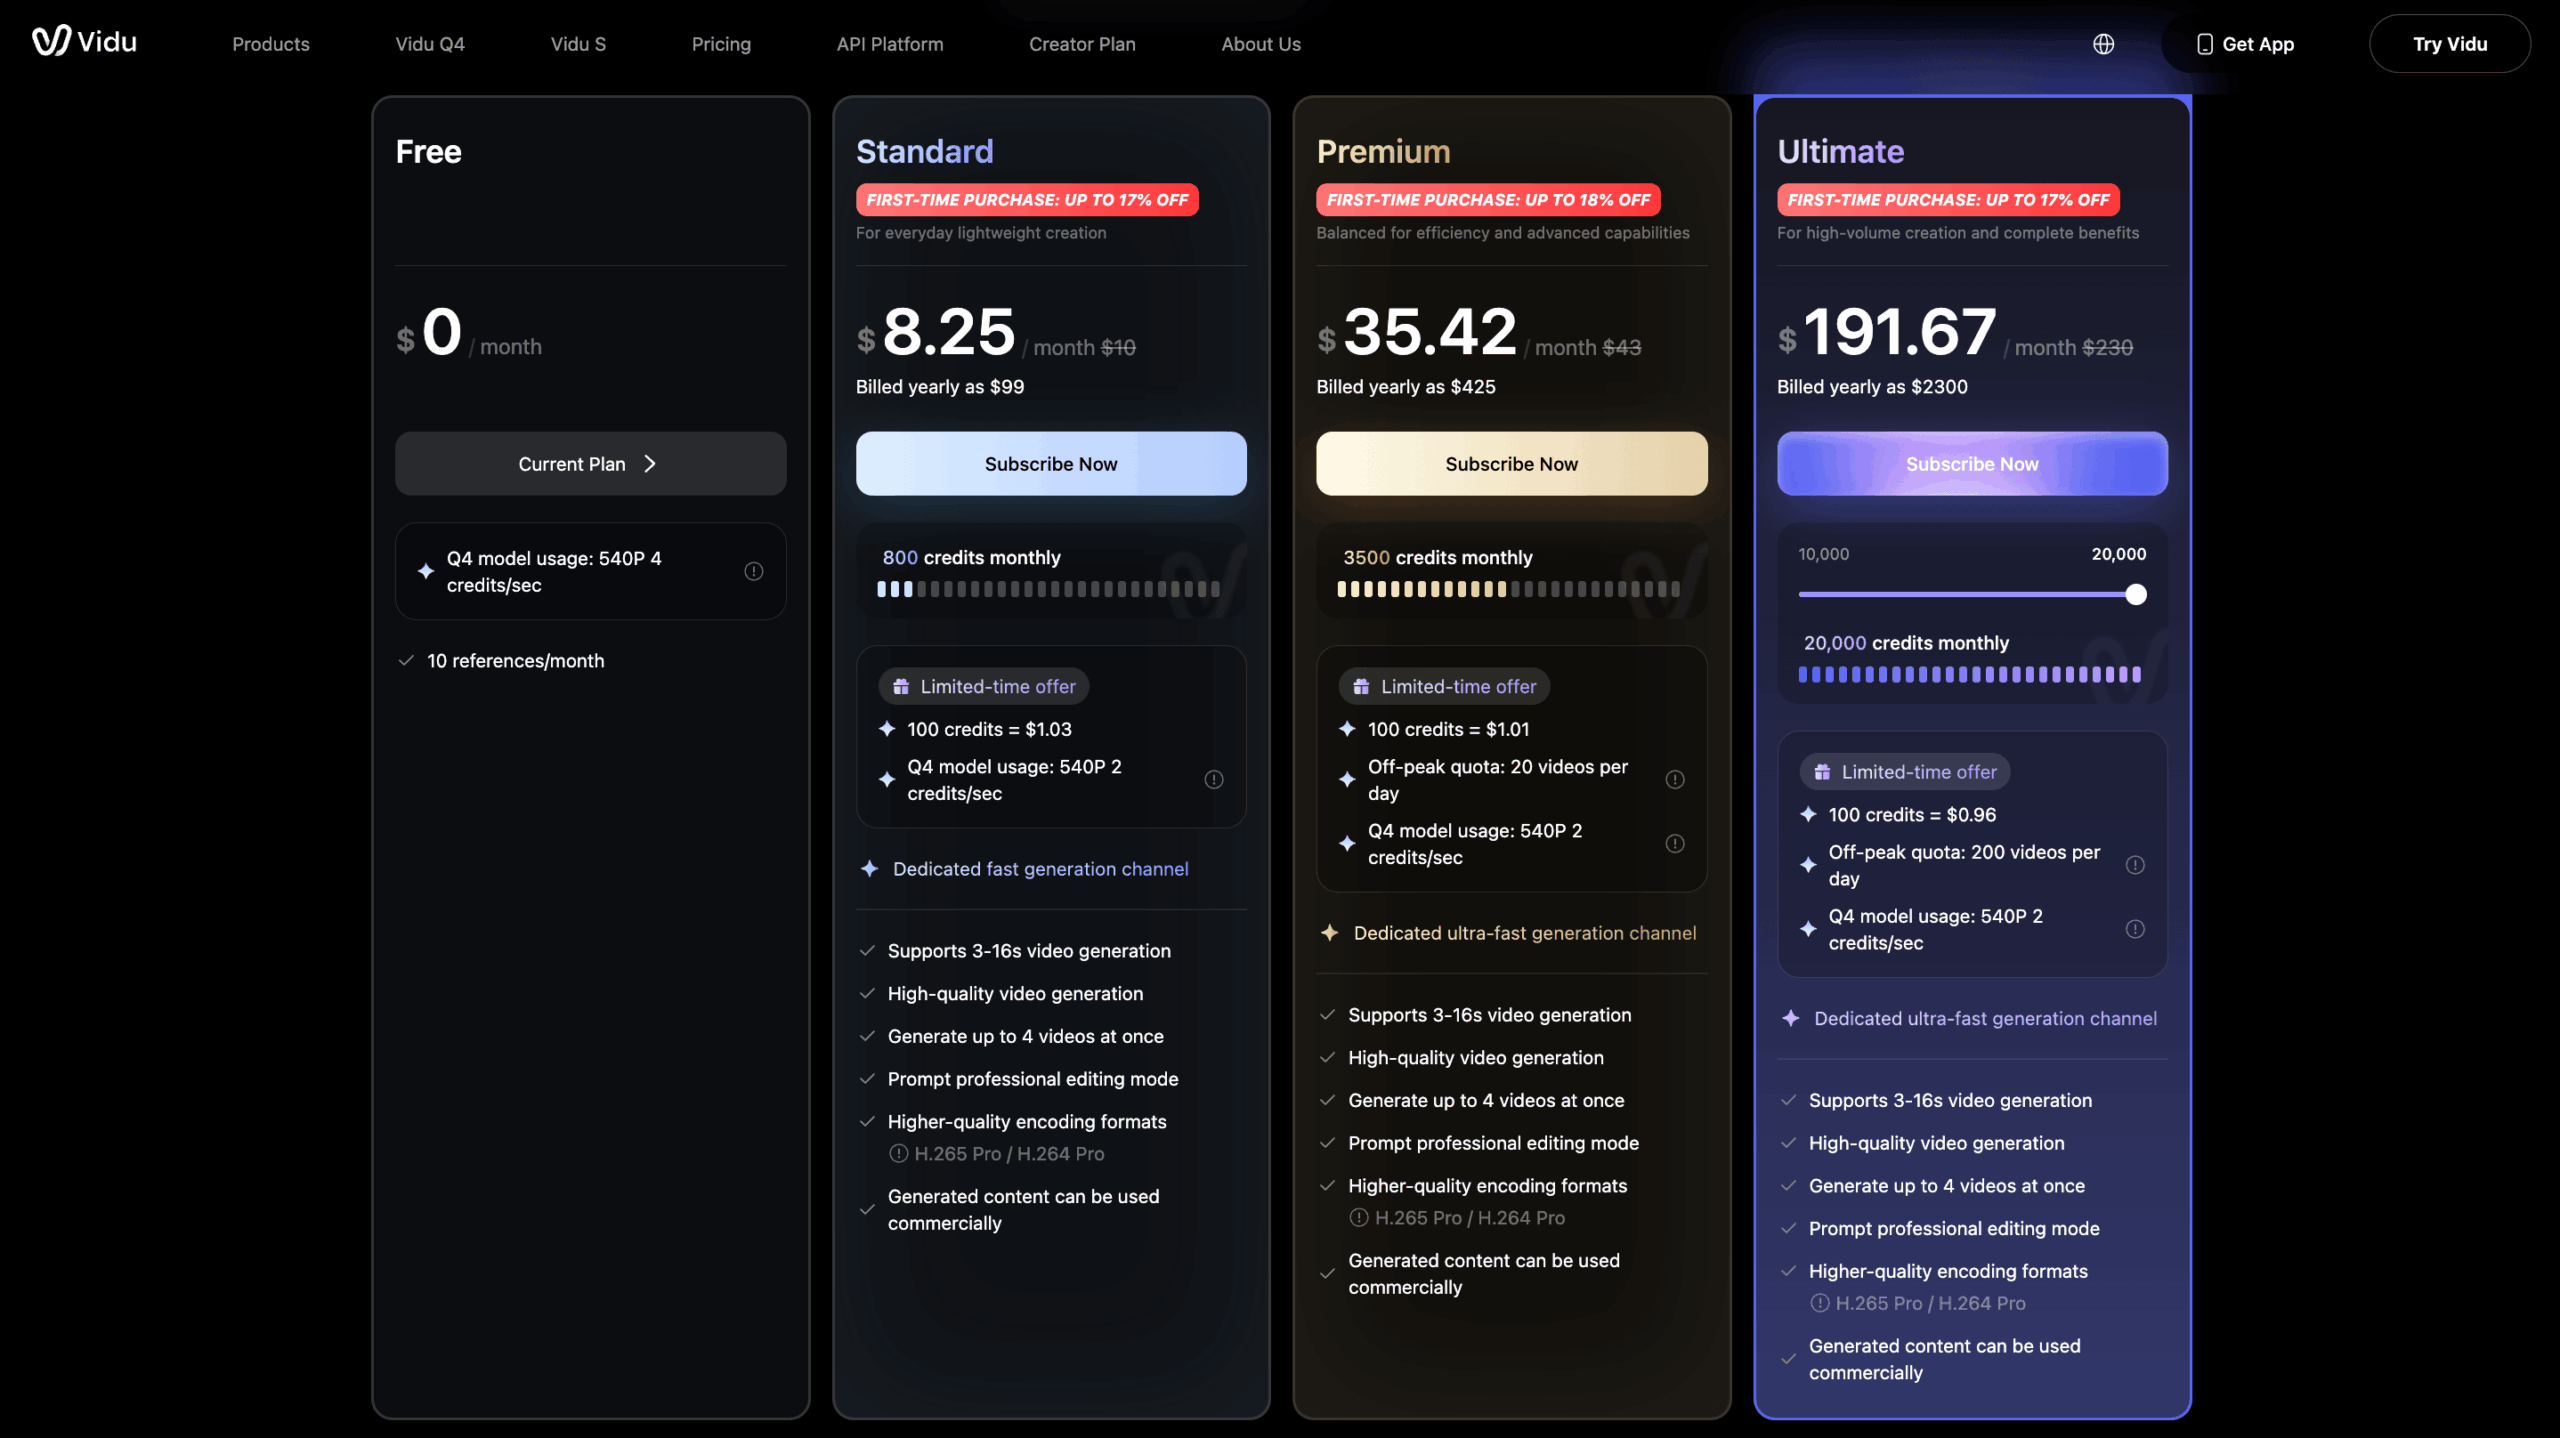Click the Free plan title
2560x1438 pixels.
428,151
